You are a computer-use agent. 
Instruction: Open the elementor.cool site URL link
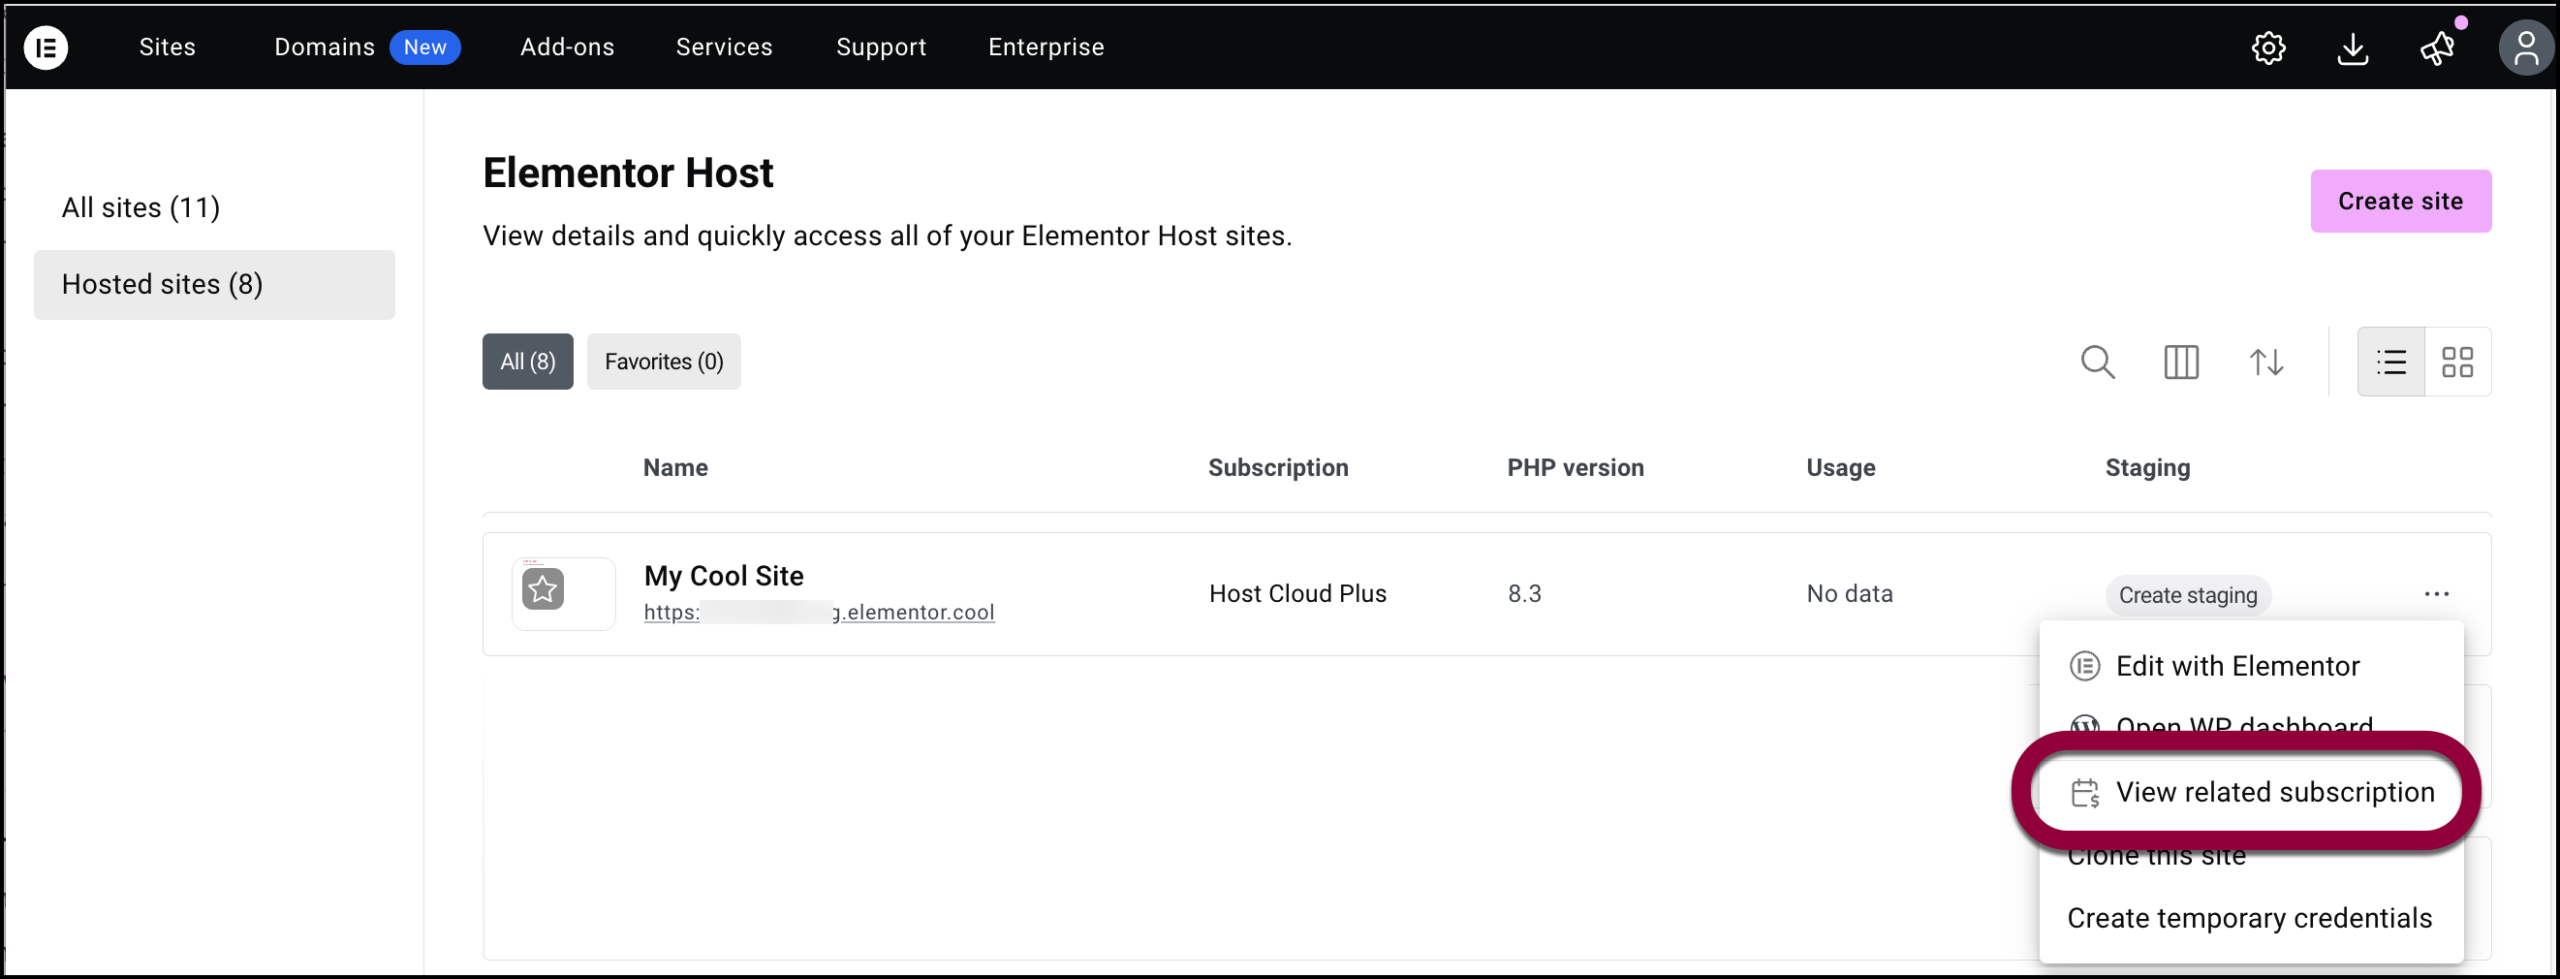click(x=818, y=612)
